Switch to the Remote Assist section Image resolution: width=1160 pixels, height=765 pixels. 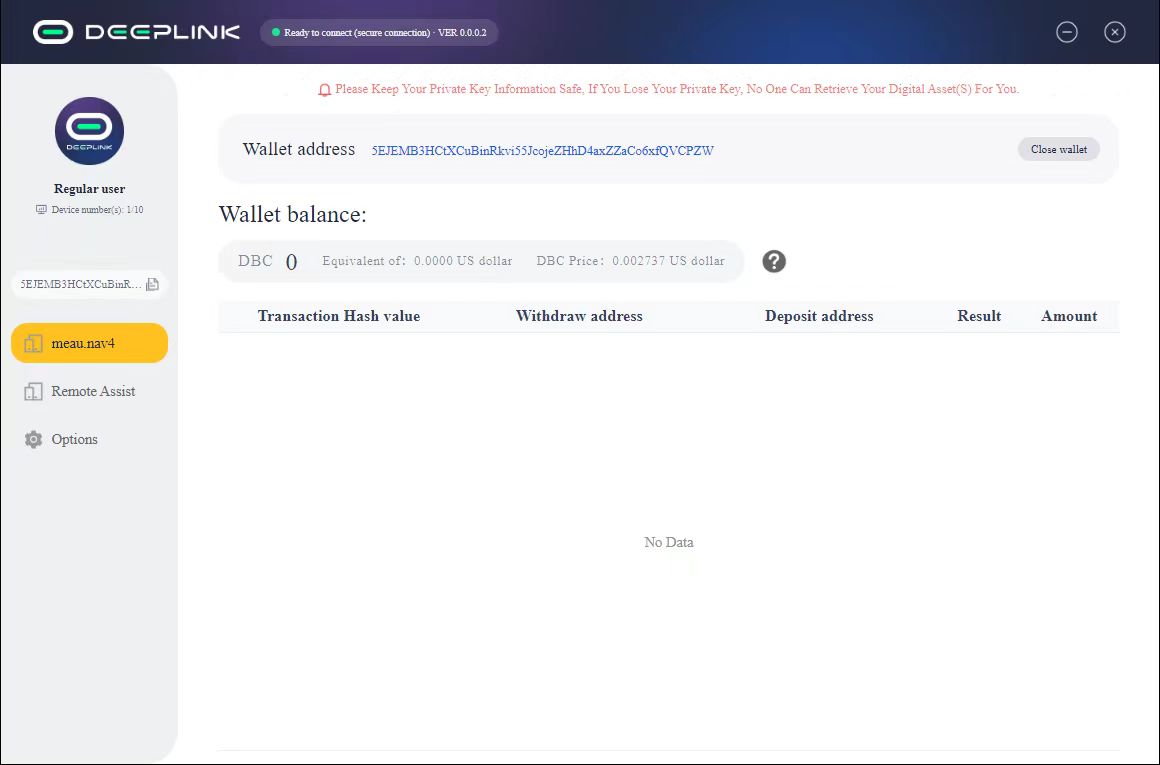[93, 390]
